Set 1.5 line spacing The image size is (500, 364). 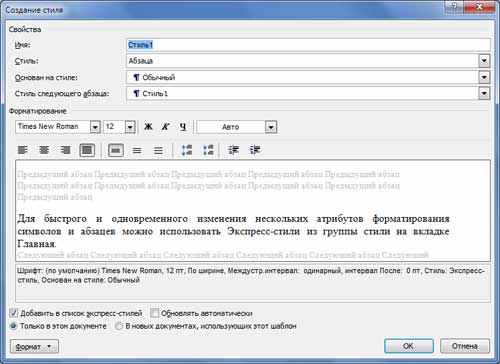tap(137, 150)
